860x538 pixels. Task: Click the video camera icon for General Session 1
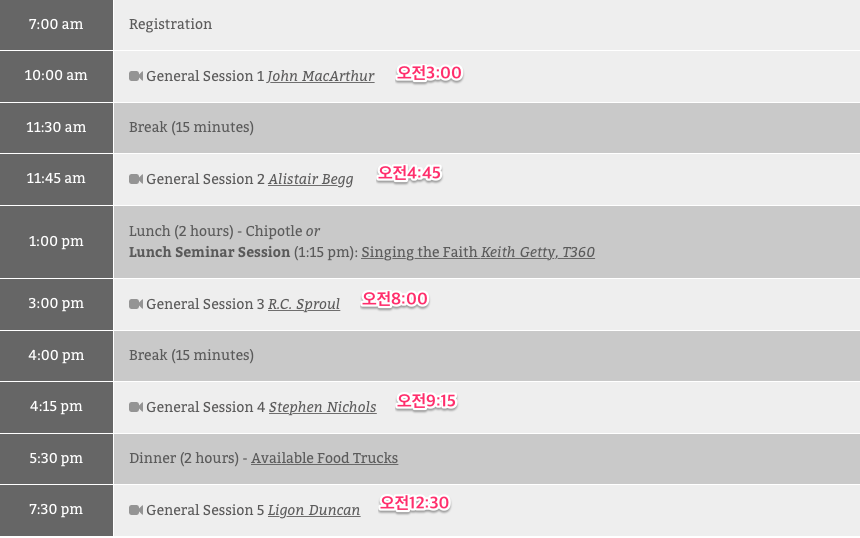136,76
